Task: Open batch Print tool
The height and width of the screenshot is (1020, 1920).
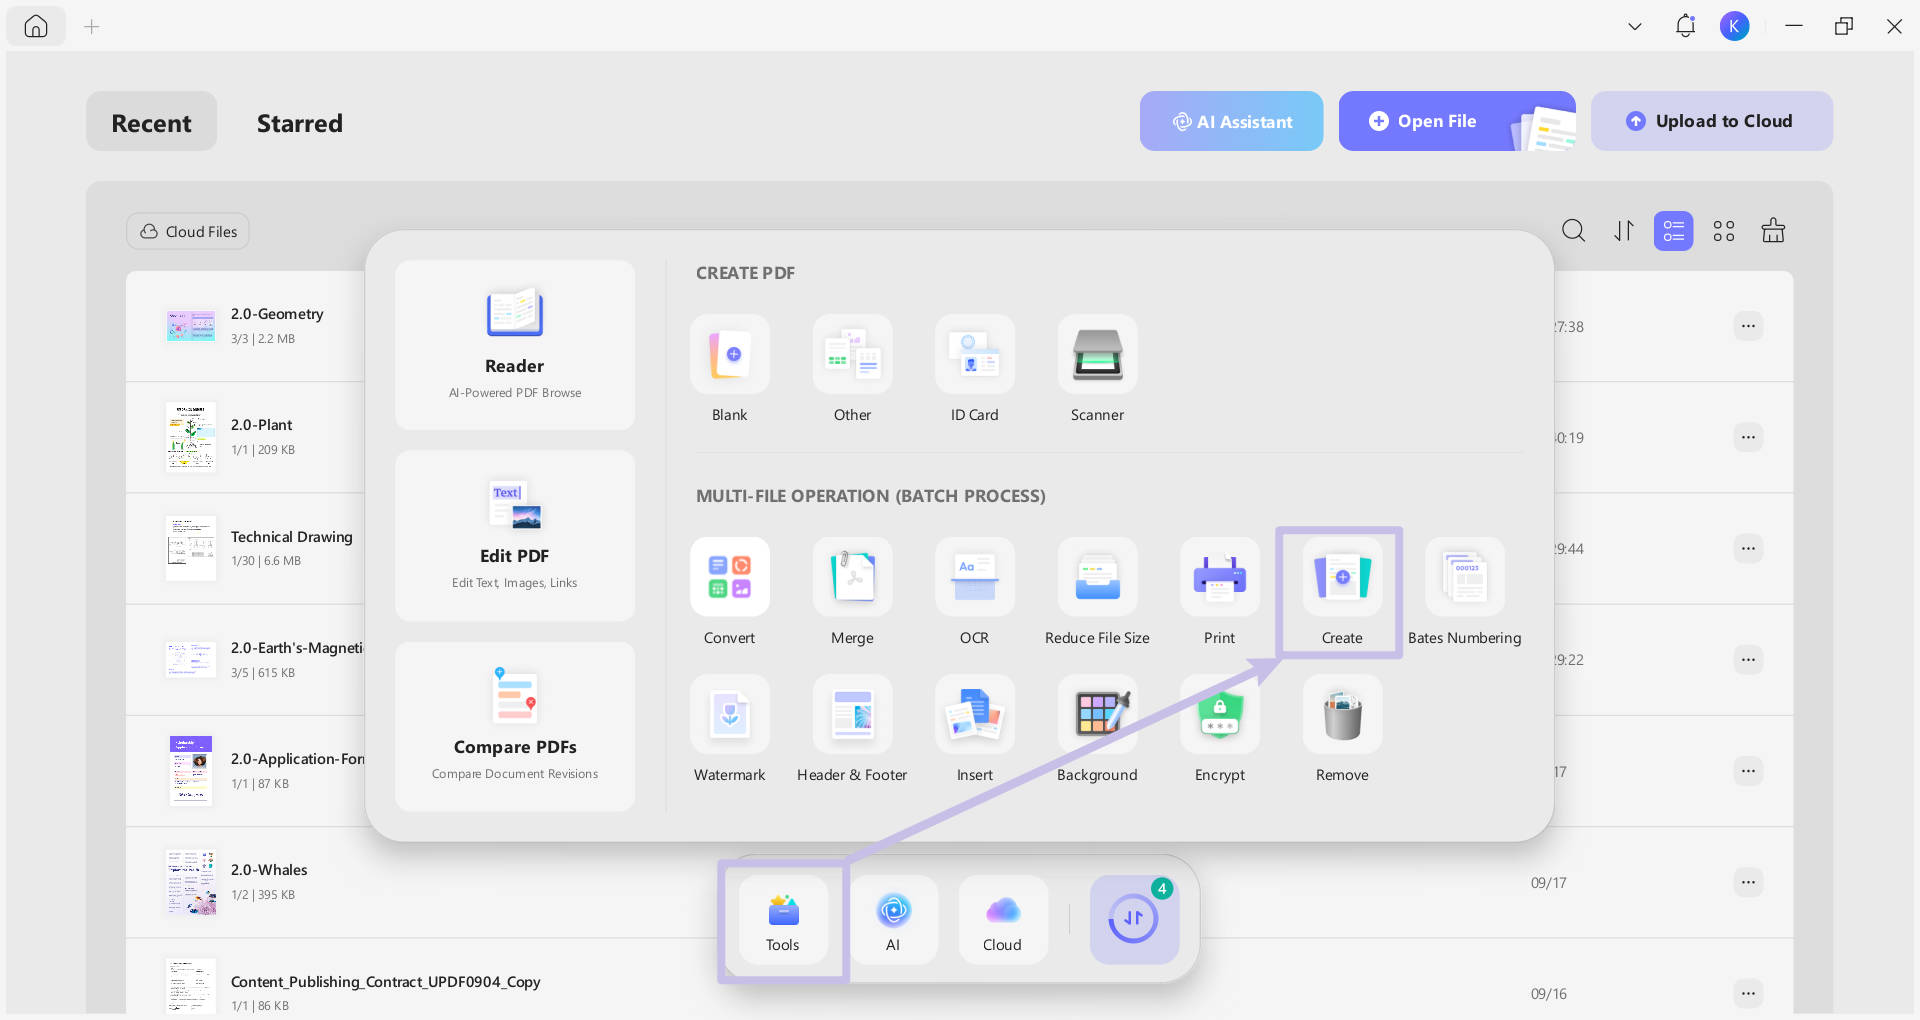Action: (x=1220, y=577)
